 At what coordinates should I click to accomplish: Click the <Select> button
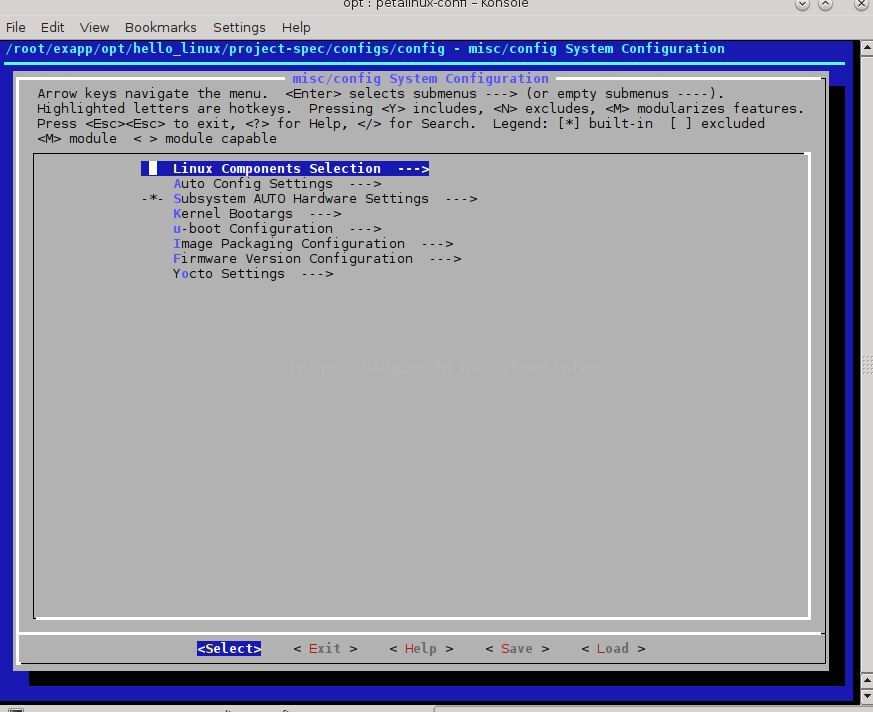point(229,649)
